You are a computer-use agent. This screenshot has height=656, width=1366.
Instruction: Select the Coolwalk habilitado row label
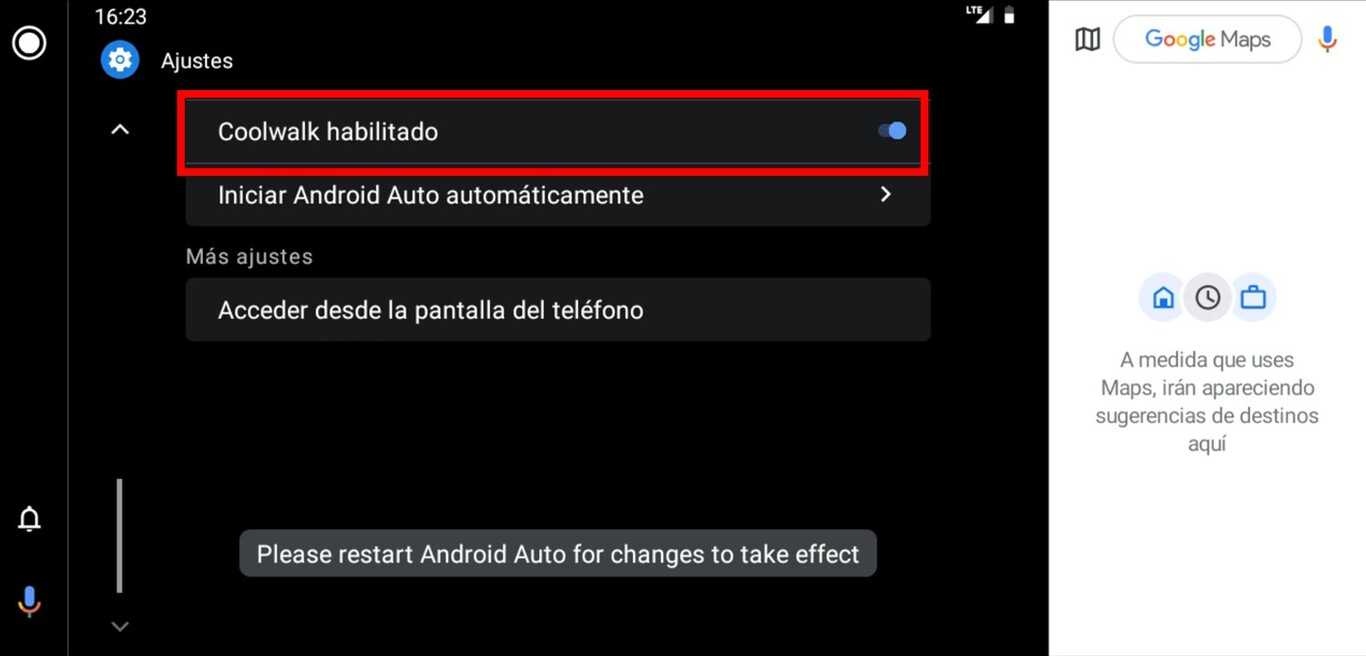point(328,132)
